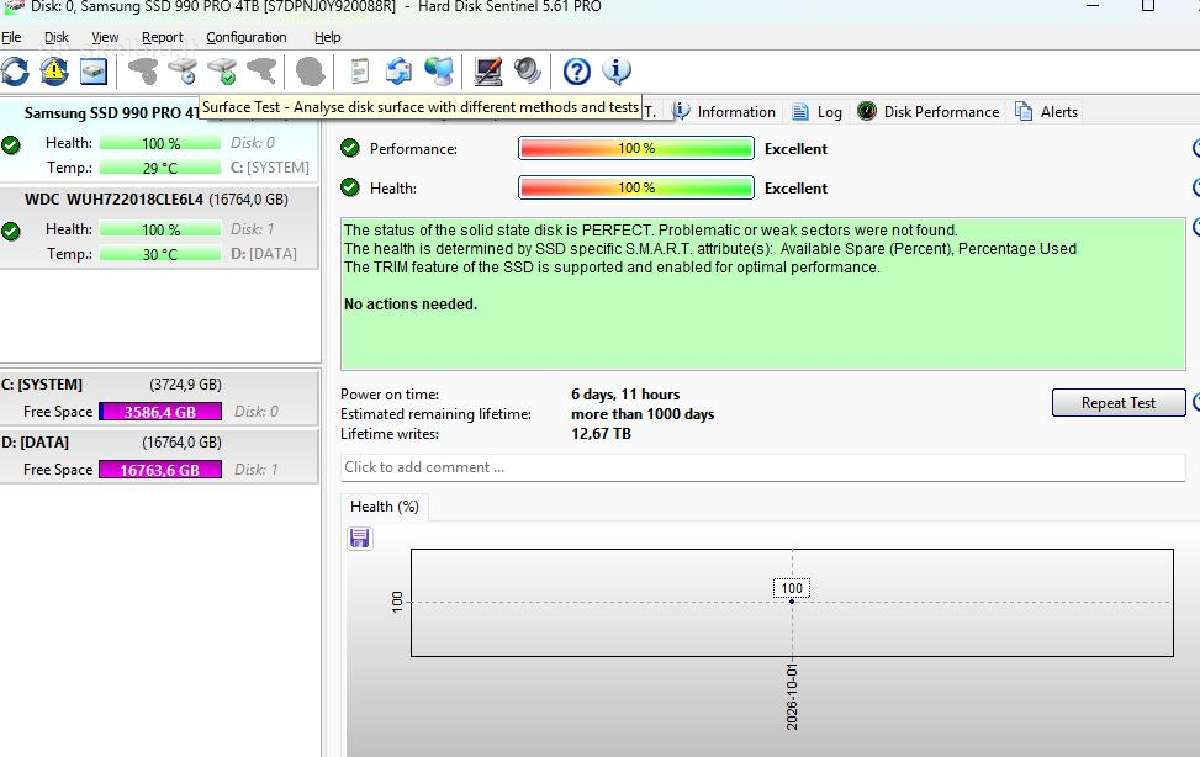The image size is (1200, 757).
Task: Click the greyed-out icon right of Surface Test
Action: click(261, 71)
